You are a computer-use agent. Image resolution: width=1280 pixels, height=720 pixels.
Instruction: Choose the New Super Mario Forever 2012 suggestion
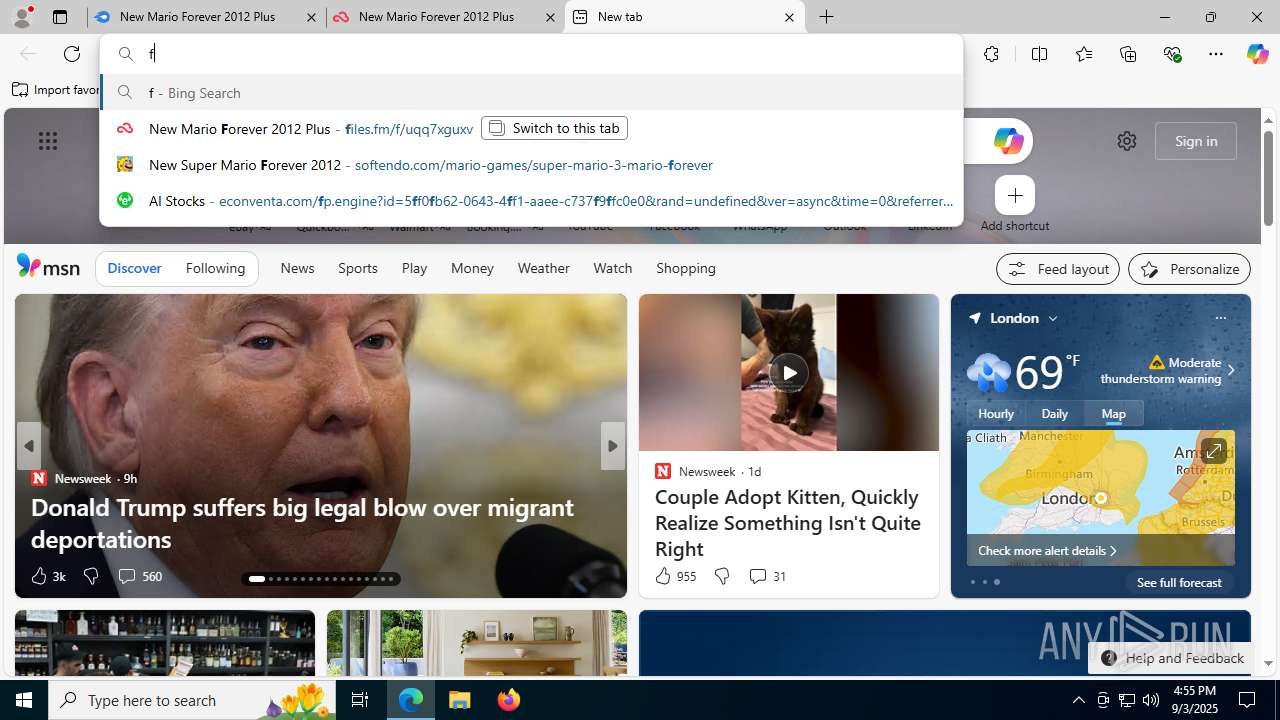point(531,164)
